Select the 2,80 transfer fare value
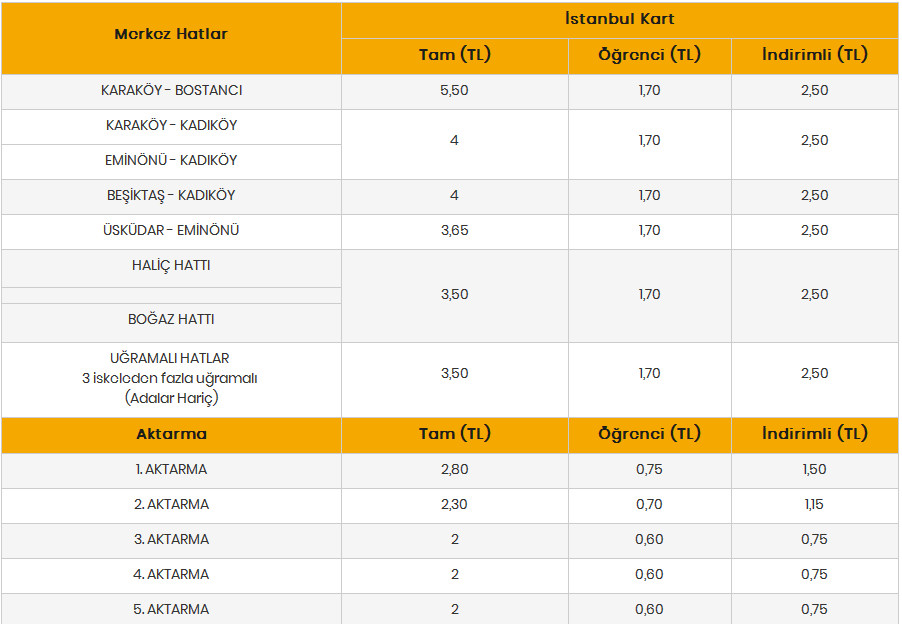 (454, 469)
